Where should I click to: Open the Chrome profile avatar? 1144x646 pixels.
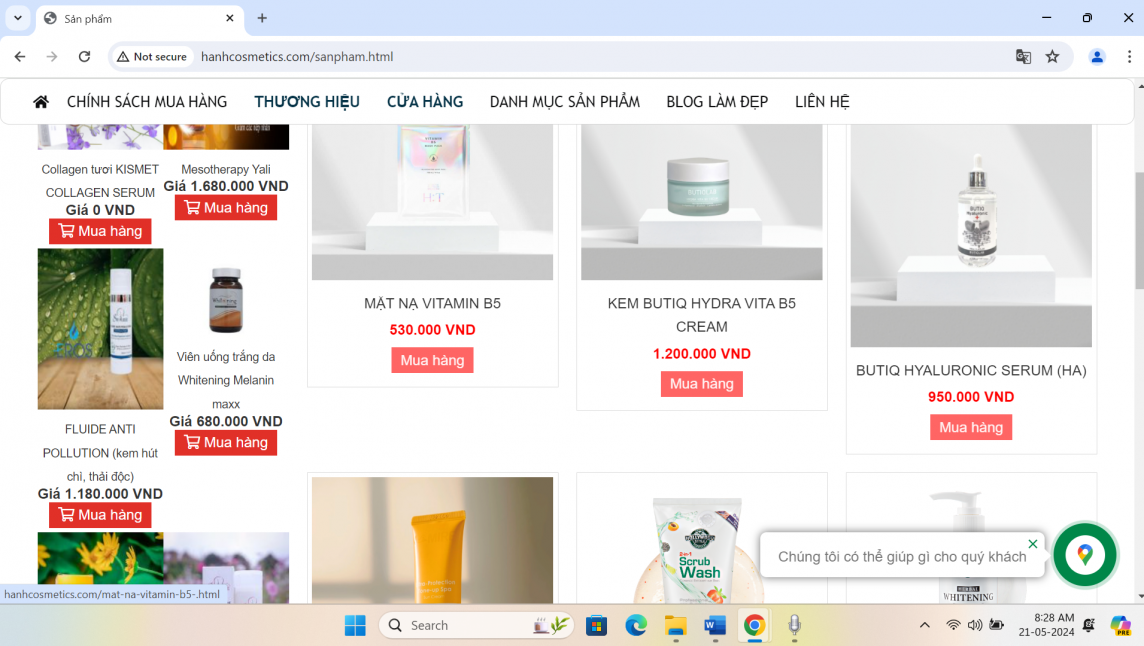coord(1097,57)
